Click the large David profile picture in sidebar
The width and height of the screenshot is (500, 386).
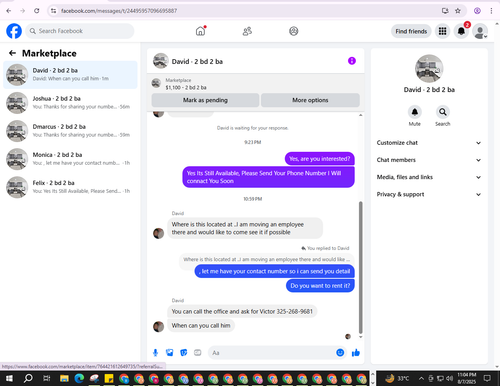click(429, 69)
